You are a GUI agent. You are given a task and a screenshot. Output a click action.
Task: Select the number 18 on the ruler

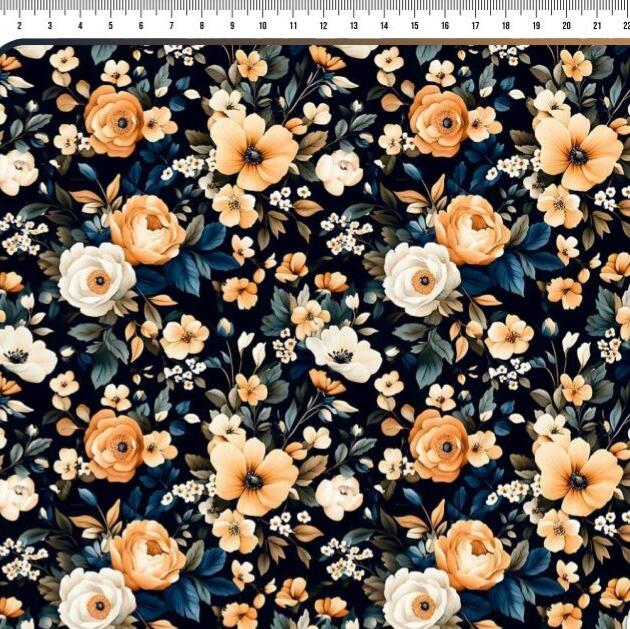pos(506,26)
